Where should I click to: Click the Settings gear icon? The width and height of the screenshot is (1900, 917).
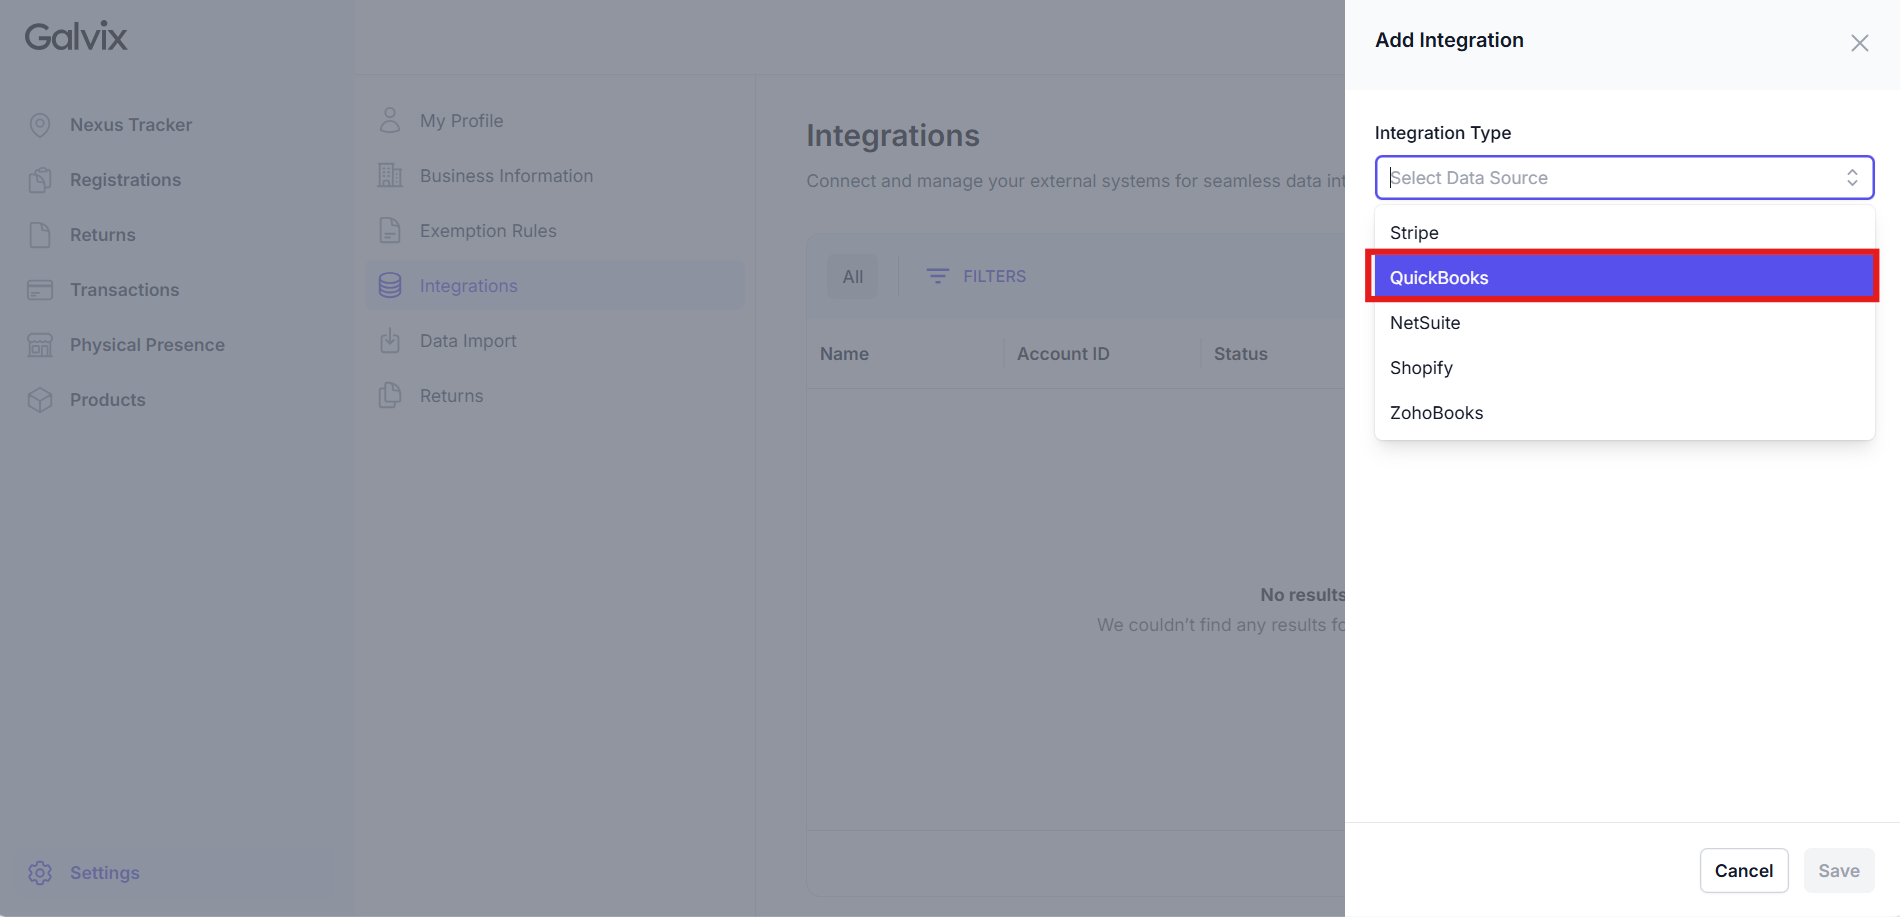[40, 873]
